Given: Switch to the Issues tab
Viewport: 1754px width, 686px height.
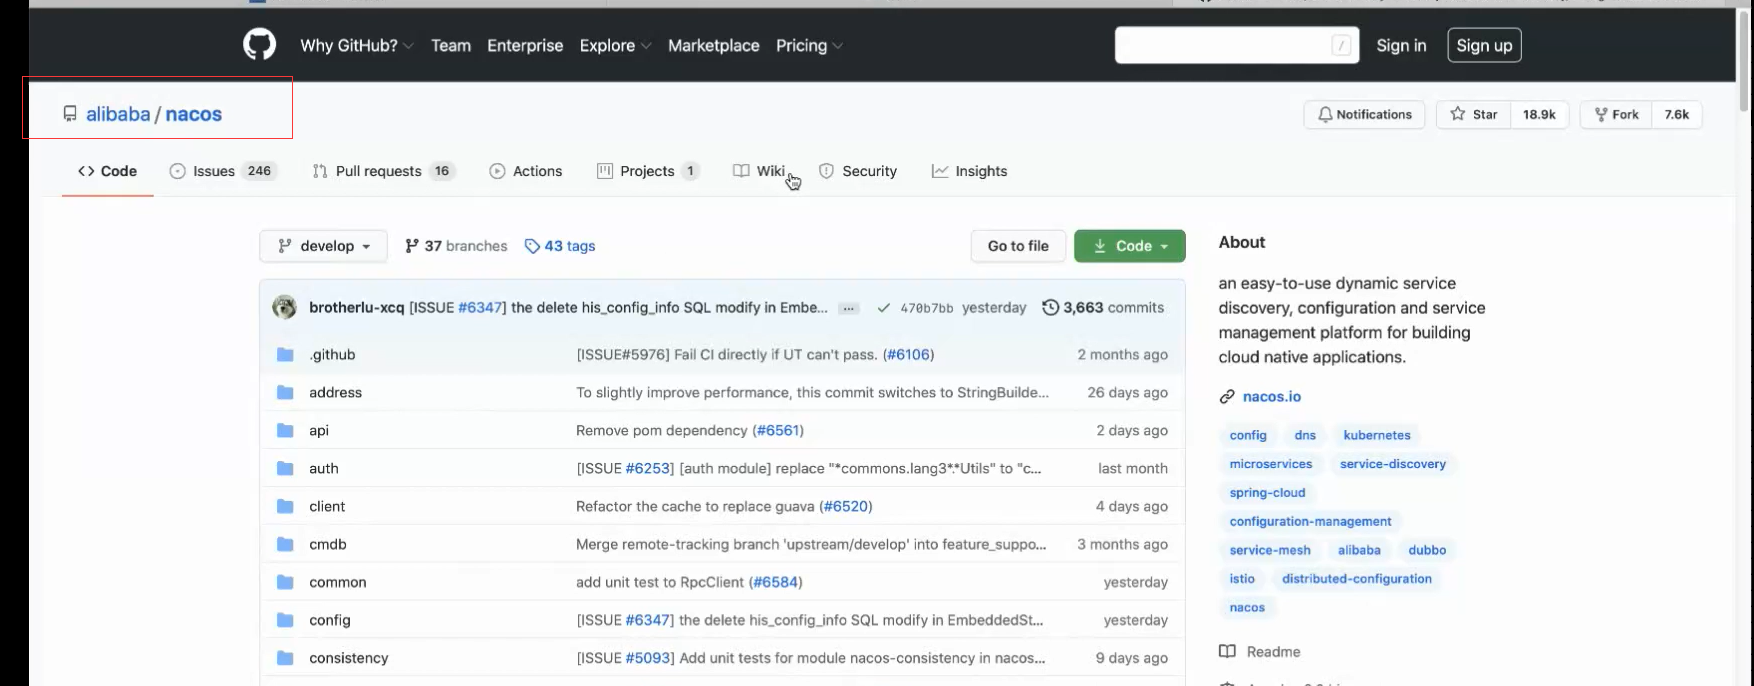Looking at the screenshot, I should 223,171.
